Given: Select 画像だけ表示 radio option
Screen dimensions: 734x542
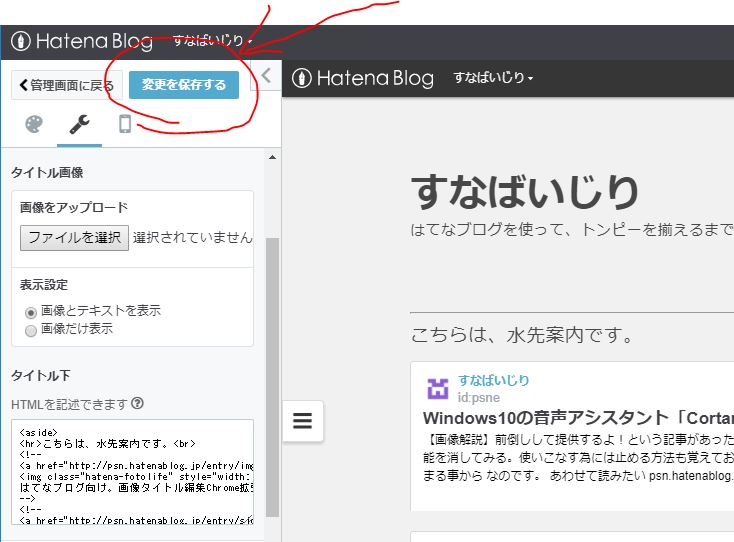Looking at the screenshot, I should [x=31, y=330].
